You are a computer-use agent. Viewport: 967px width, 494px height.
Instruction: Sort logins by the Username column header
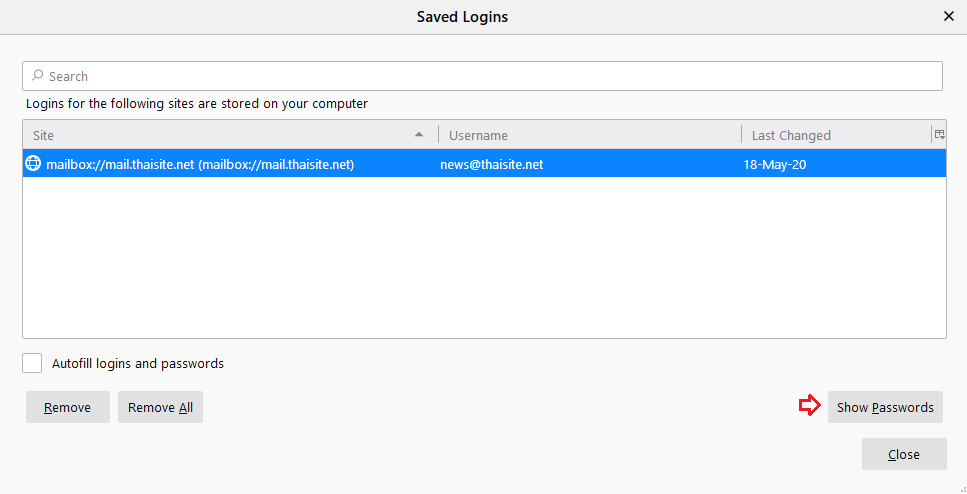[x=590, y=134]
